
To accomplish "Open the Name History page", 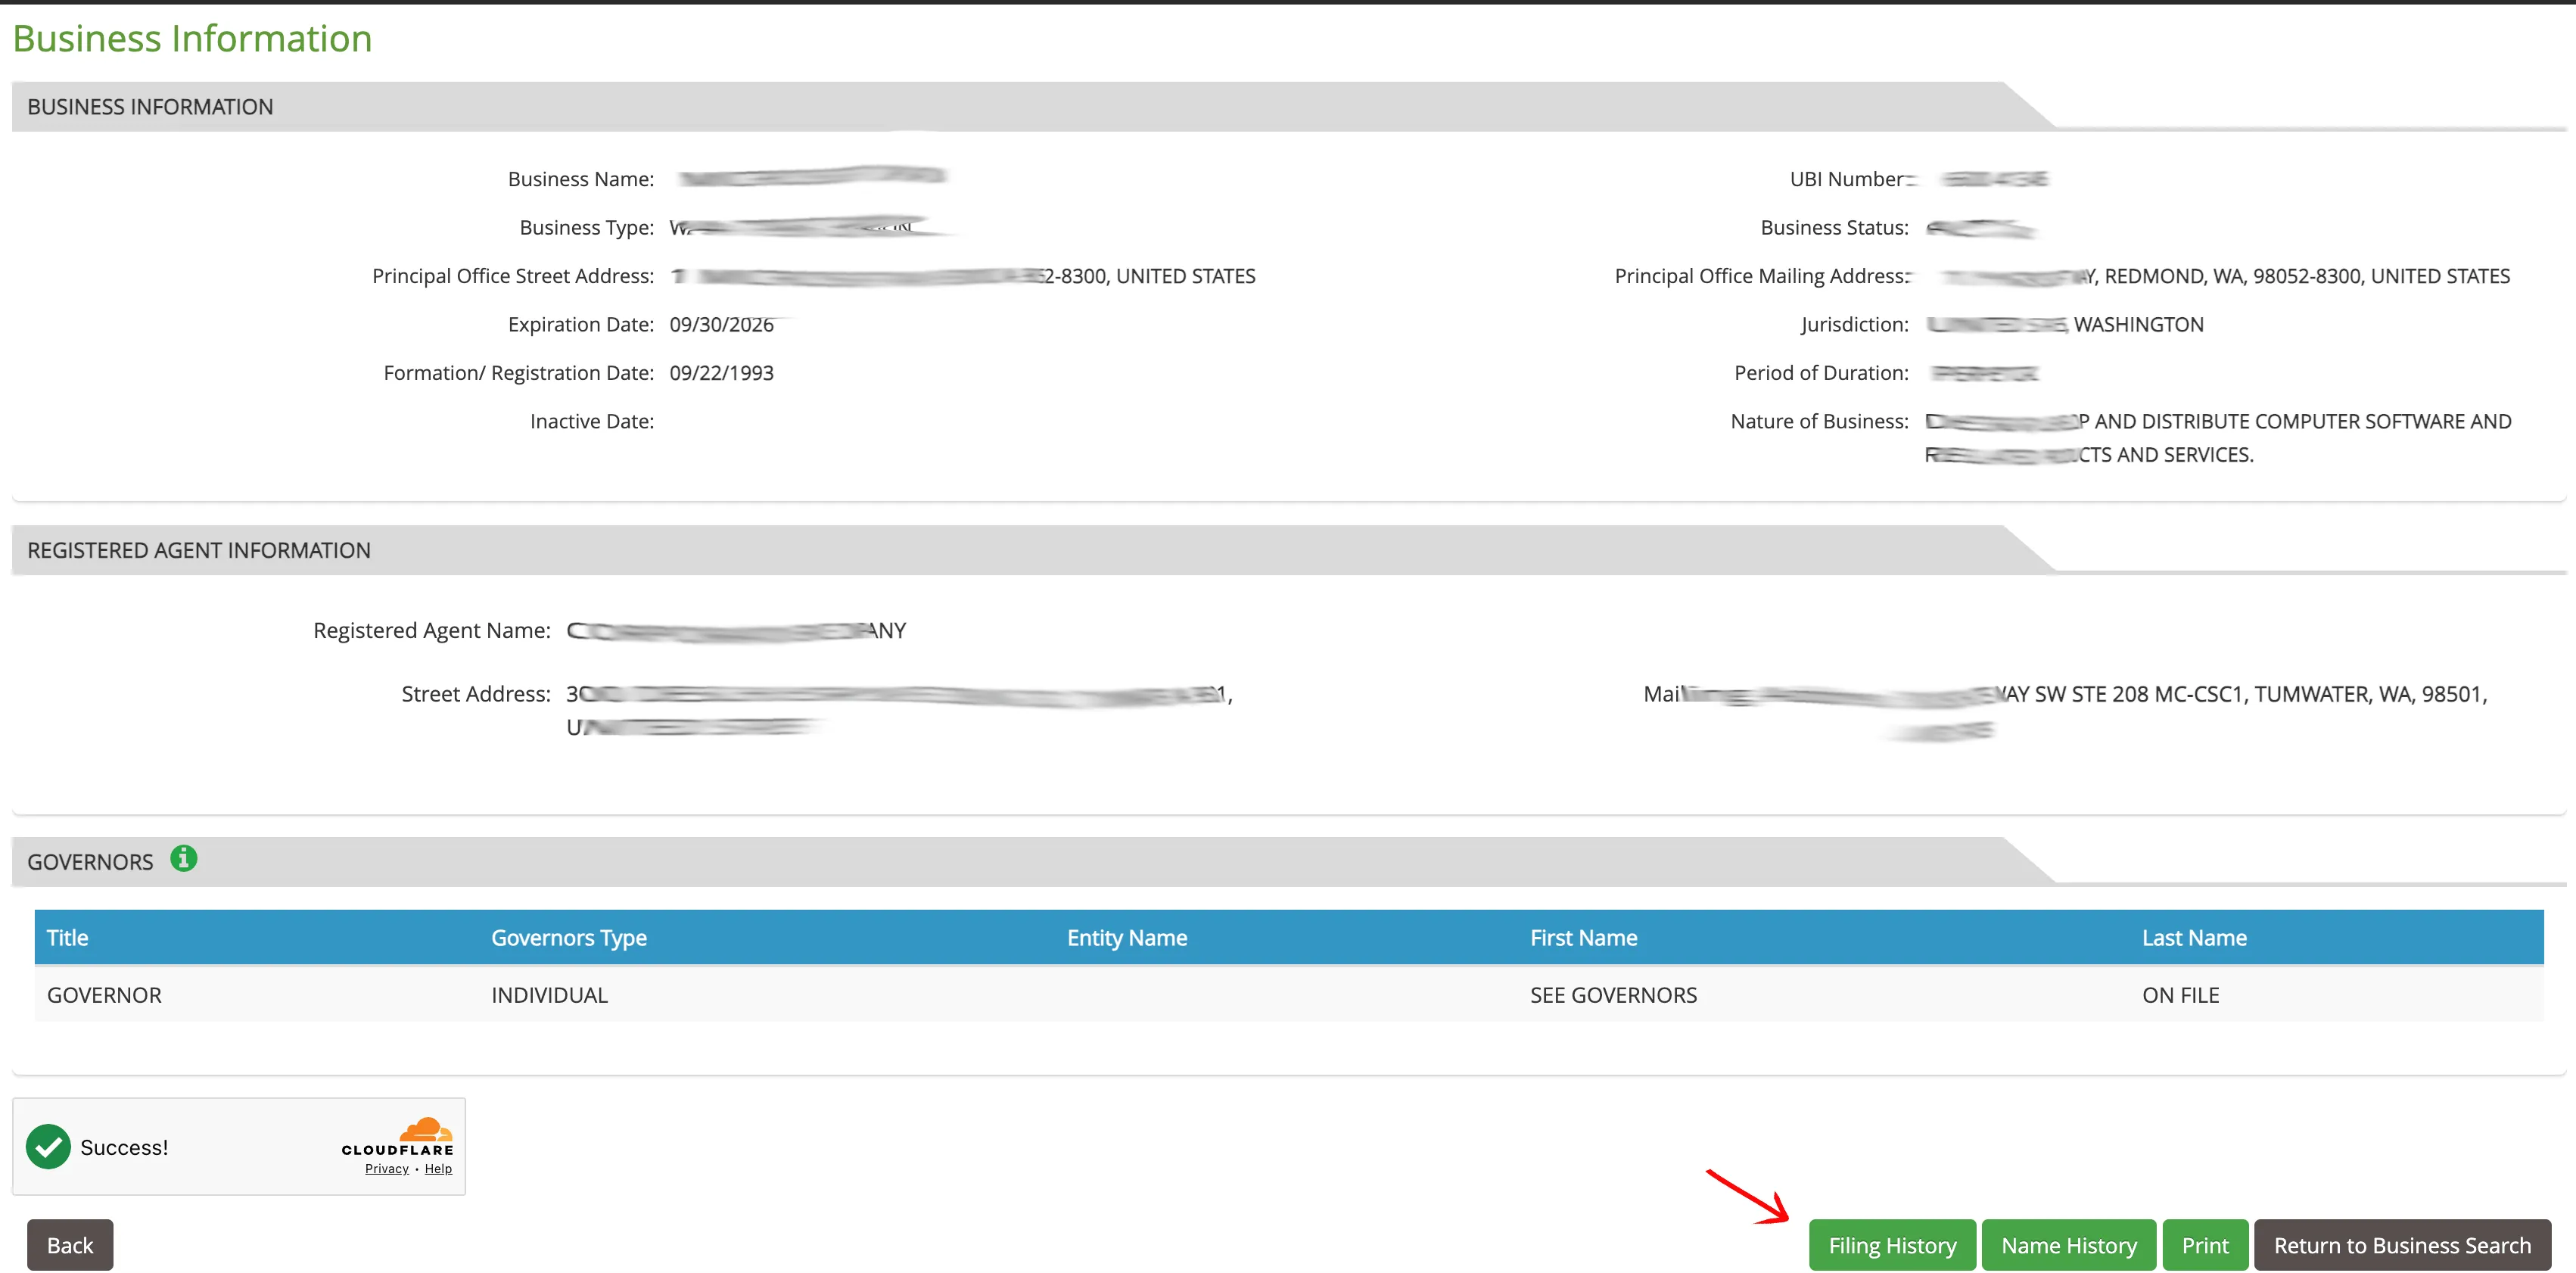I will point(2068,1245).
